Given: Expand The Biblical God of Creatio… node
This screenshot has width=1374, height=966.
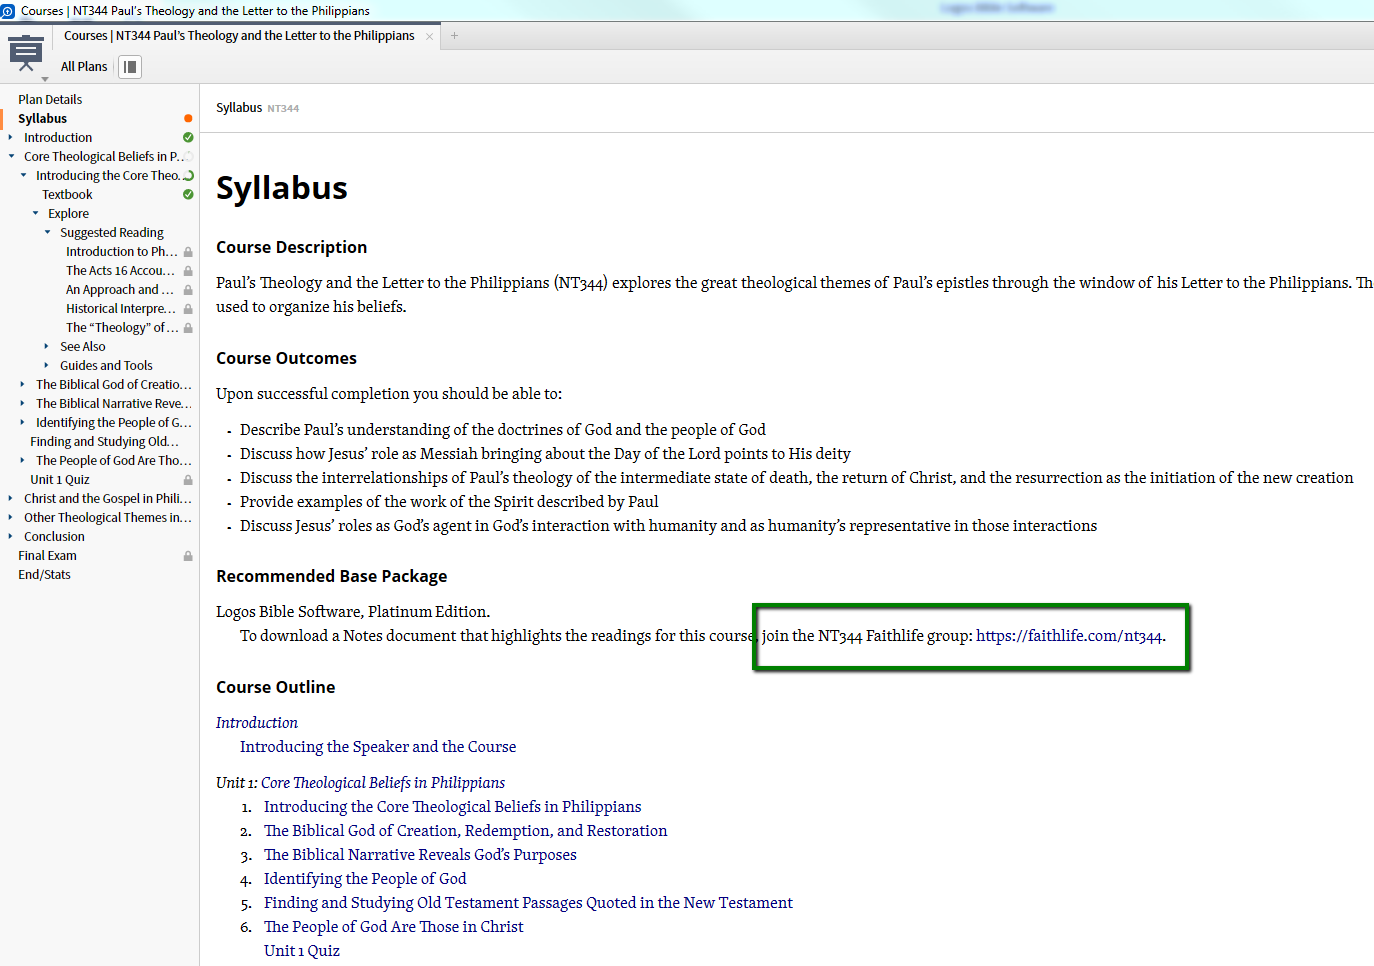Looking at the screenshot, I should (23, 384).
